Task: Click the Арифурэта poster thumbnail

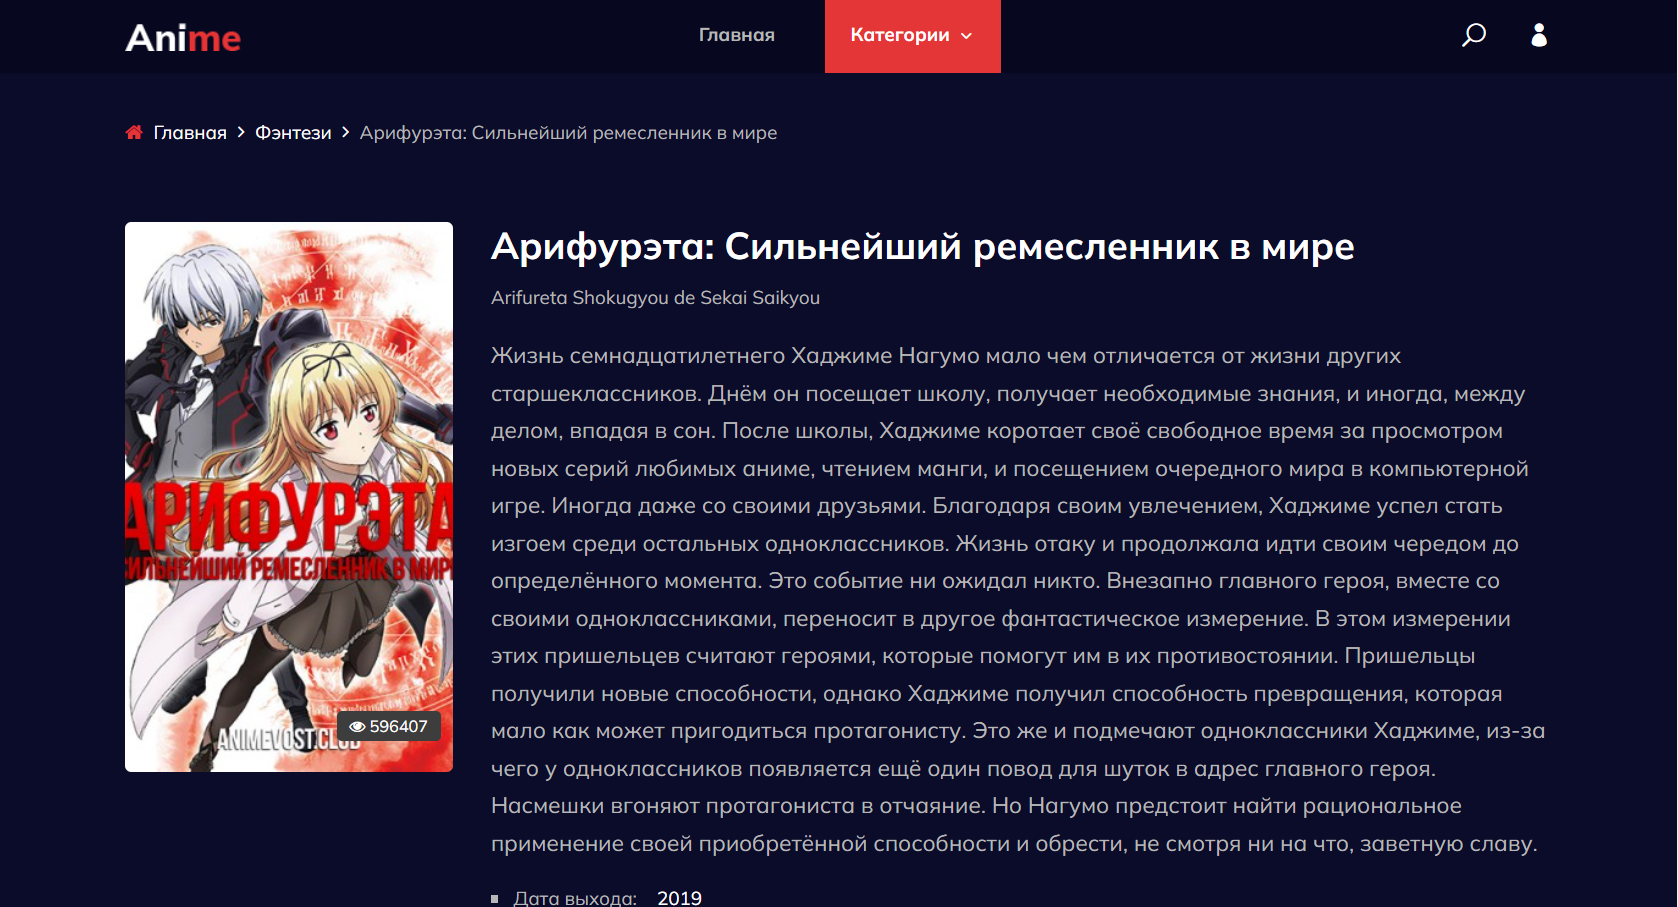Action: pos(289,497)
